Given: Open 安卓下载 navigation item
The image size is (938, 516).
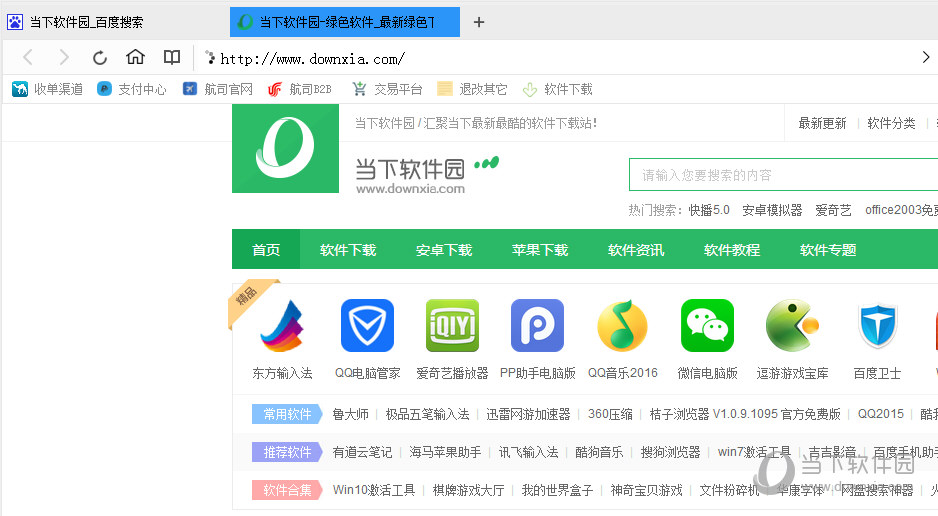Looking at the screenshot, I should [444, 249].
